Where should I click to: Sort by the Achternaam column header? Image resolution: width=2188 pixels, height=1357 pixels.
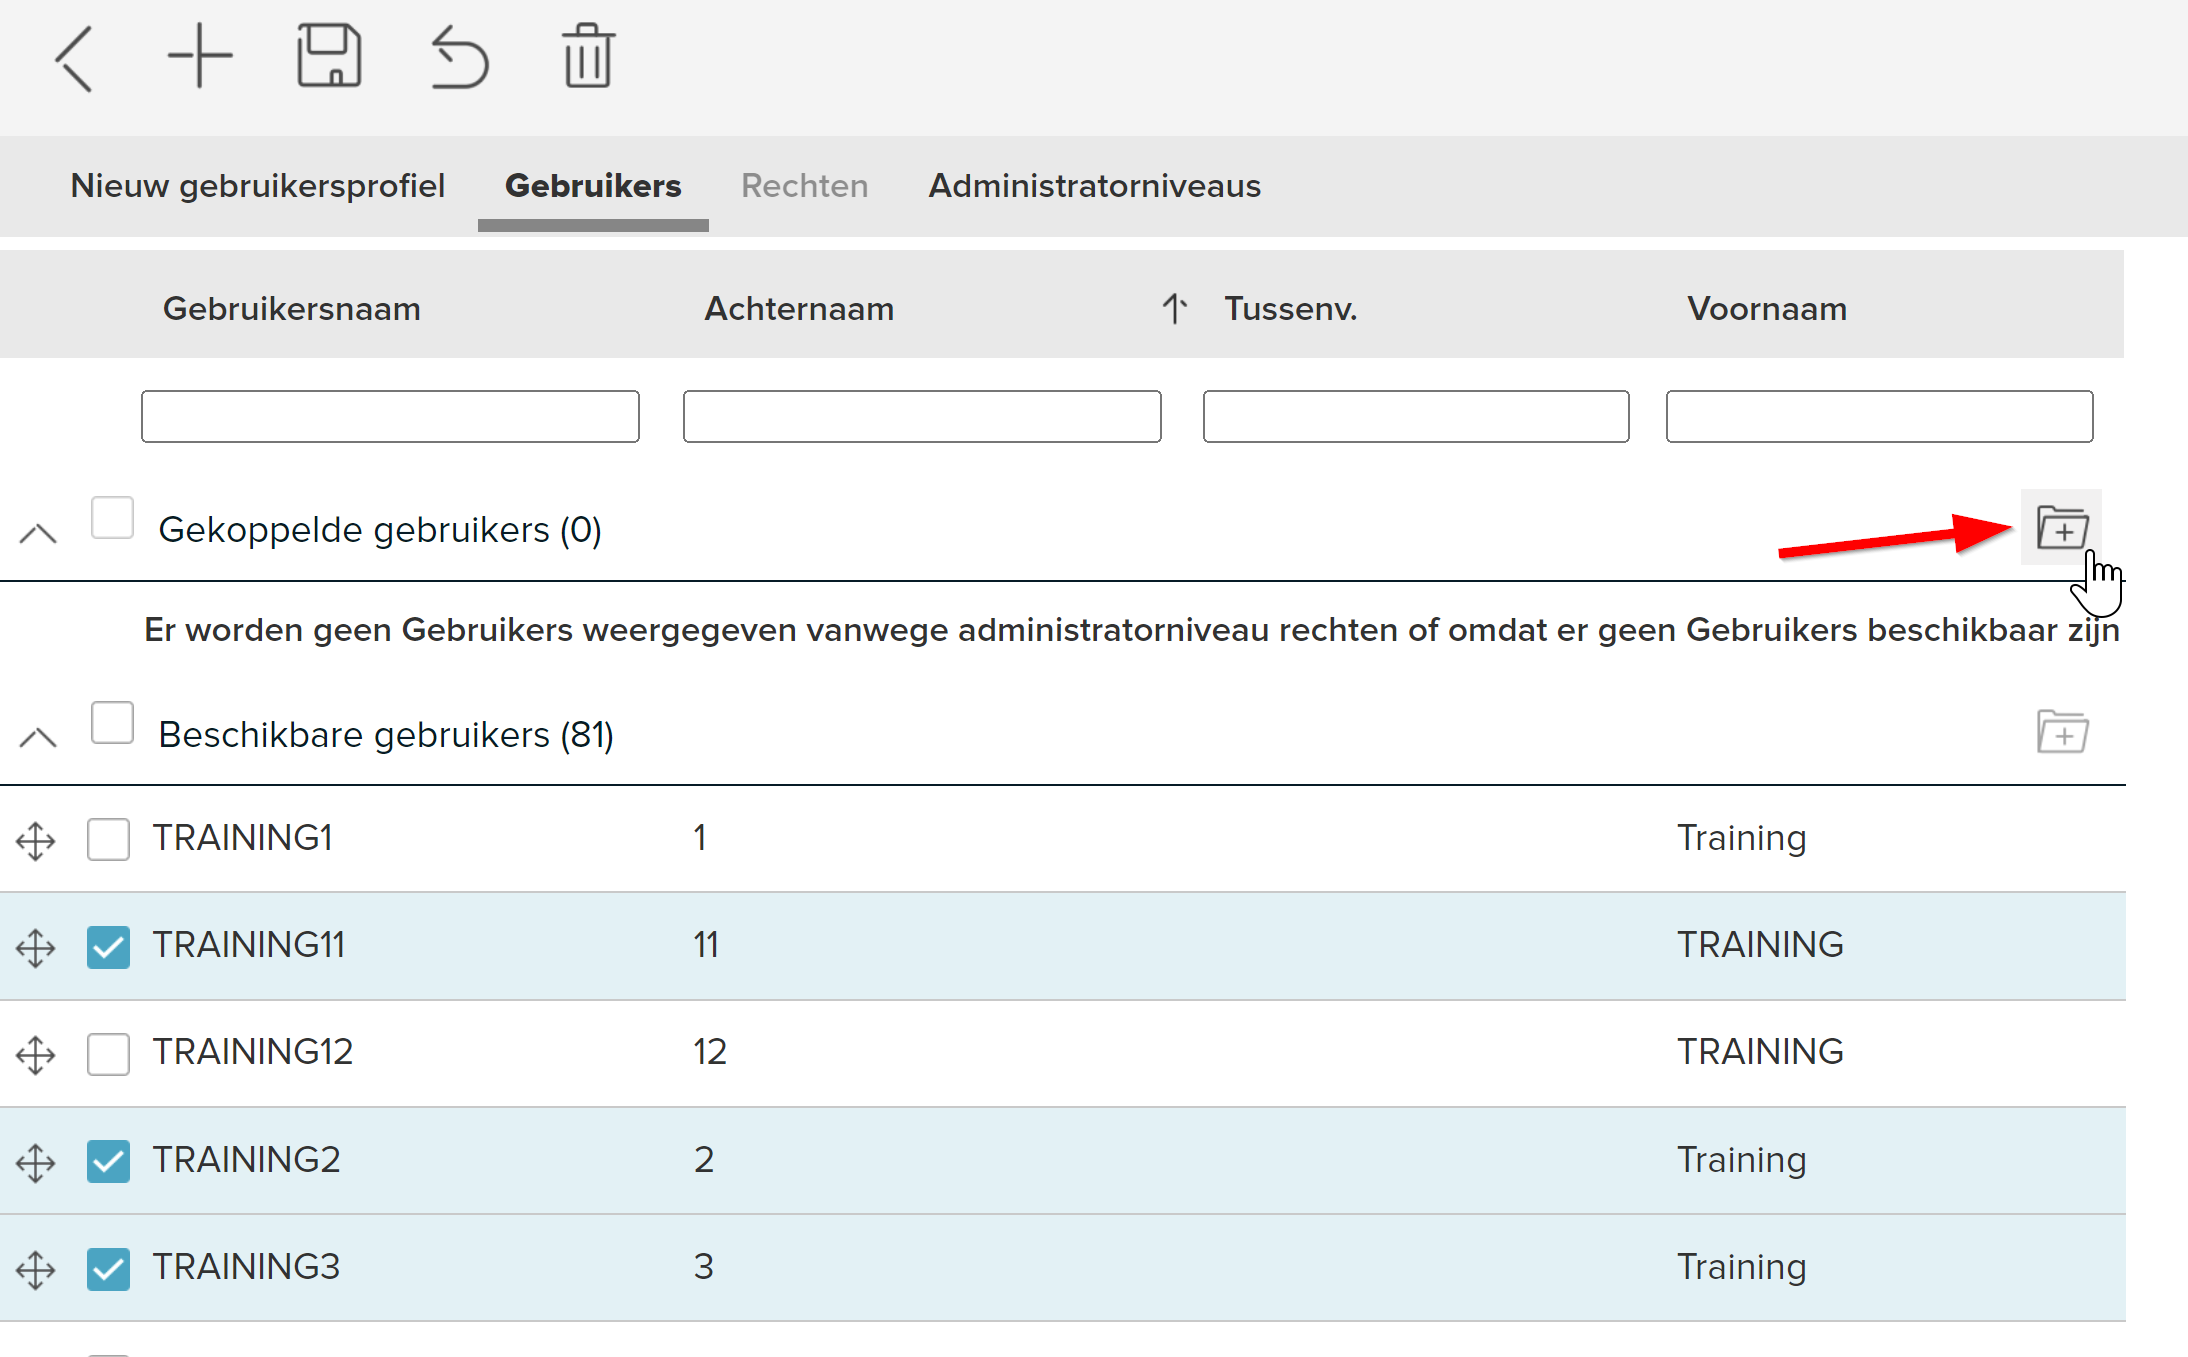(799, 308)
